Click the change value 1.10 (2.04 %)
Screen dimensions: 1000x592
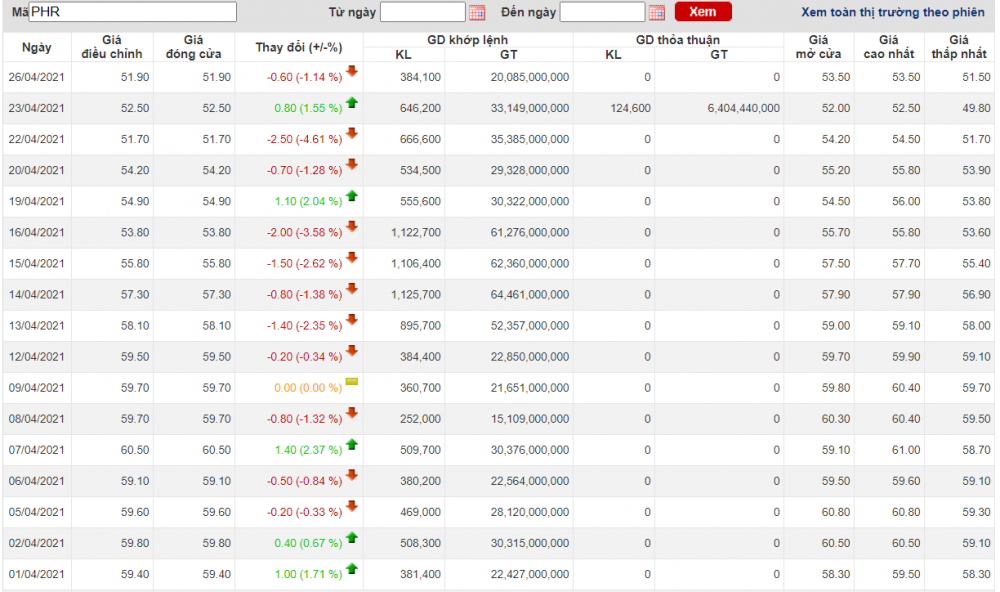[x=308, y=202]
